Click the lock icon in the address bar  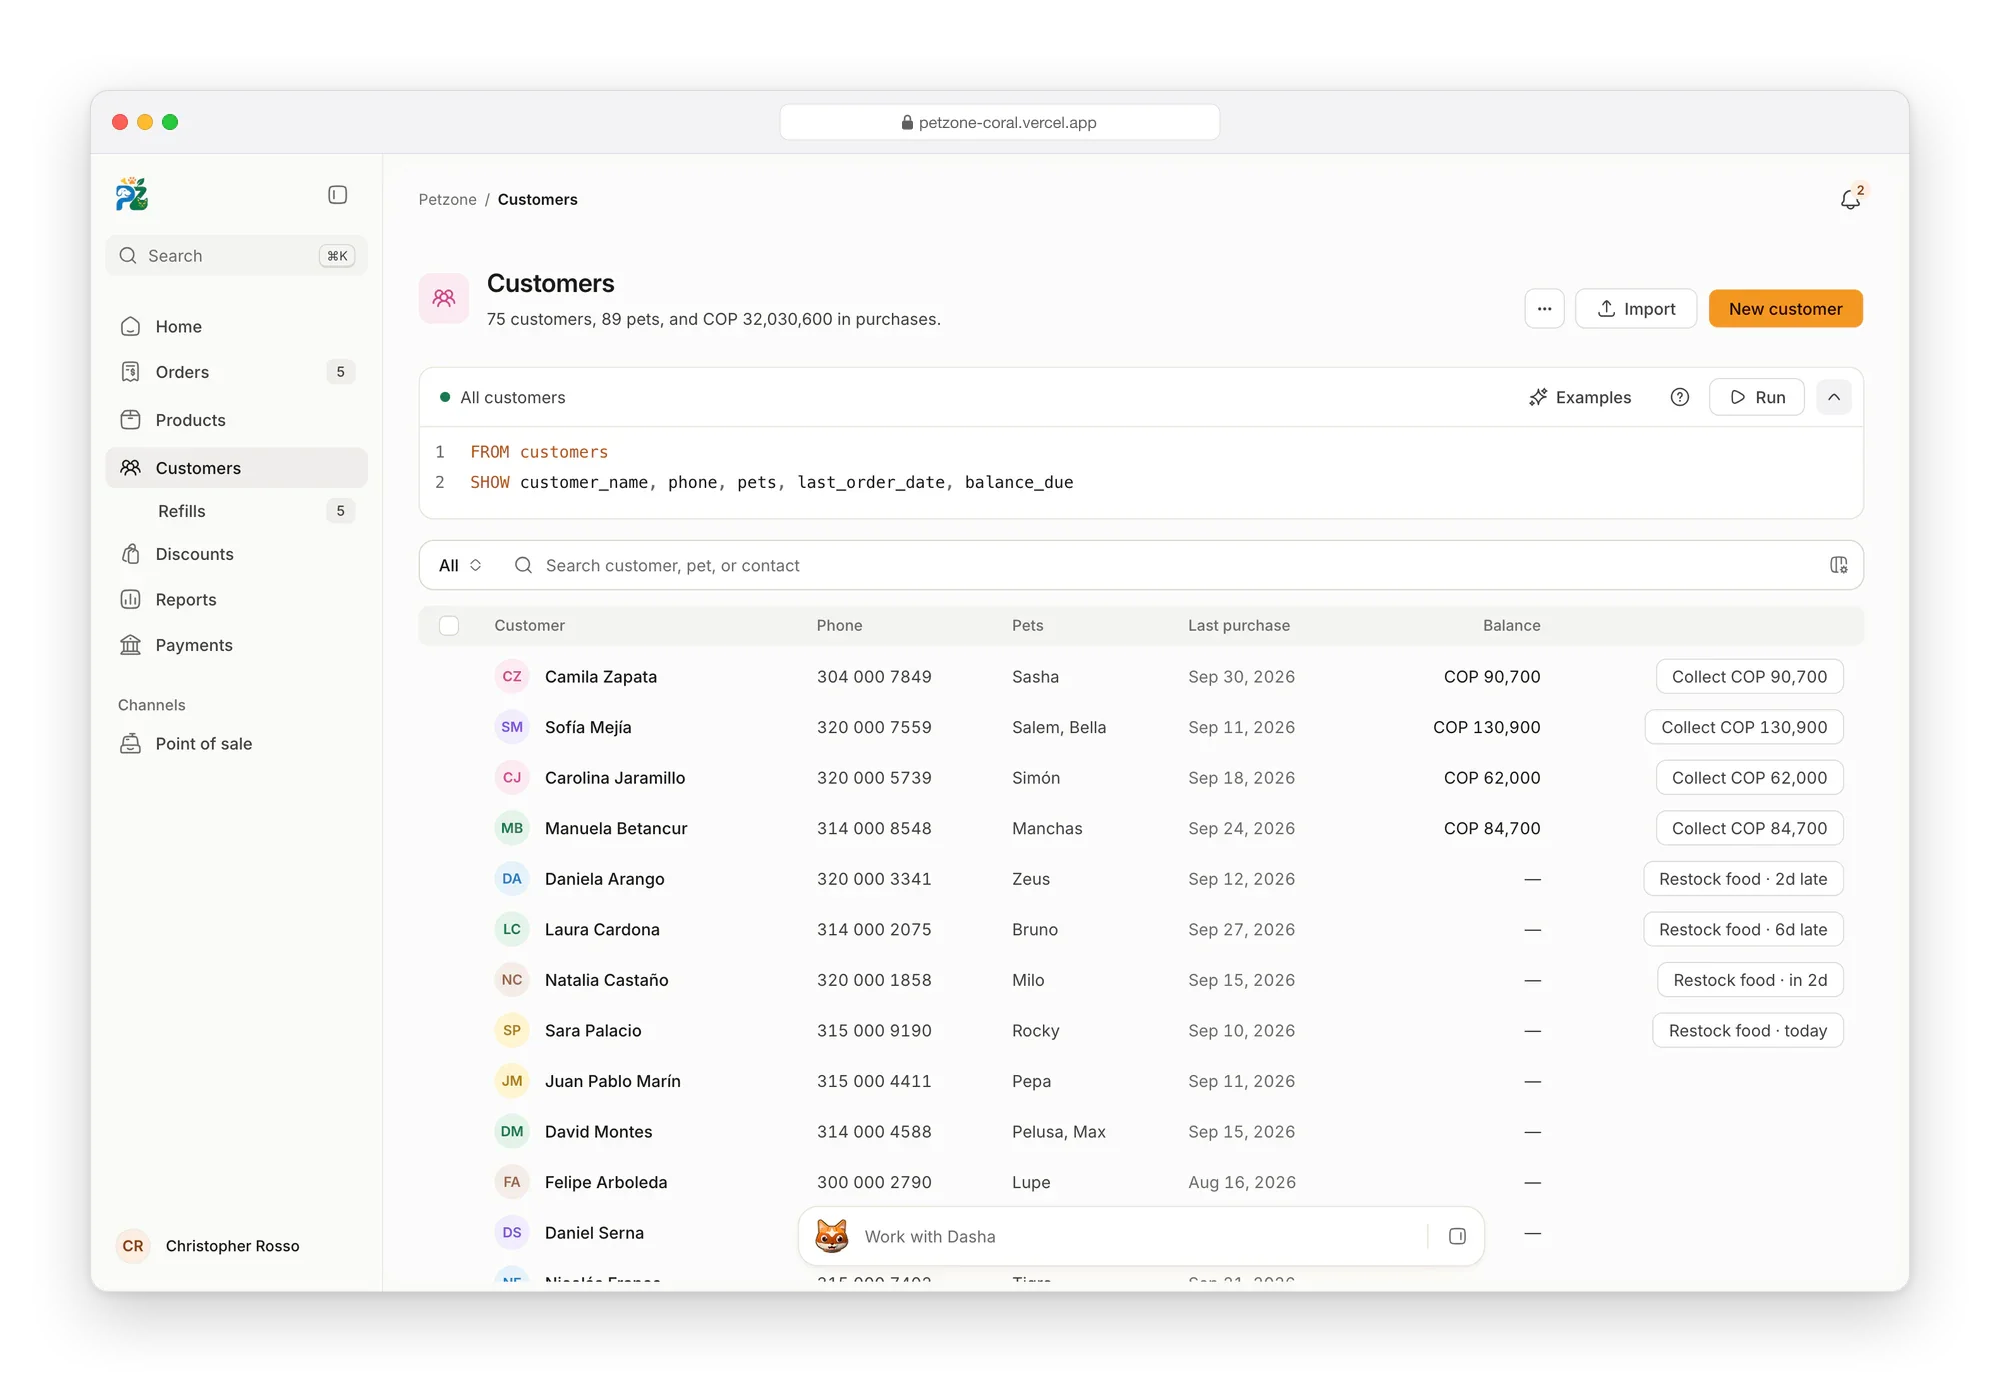pyautogui.click(x=907, y=122)
